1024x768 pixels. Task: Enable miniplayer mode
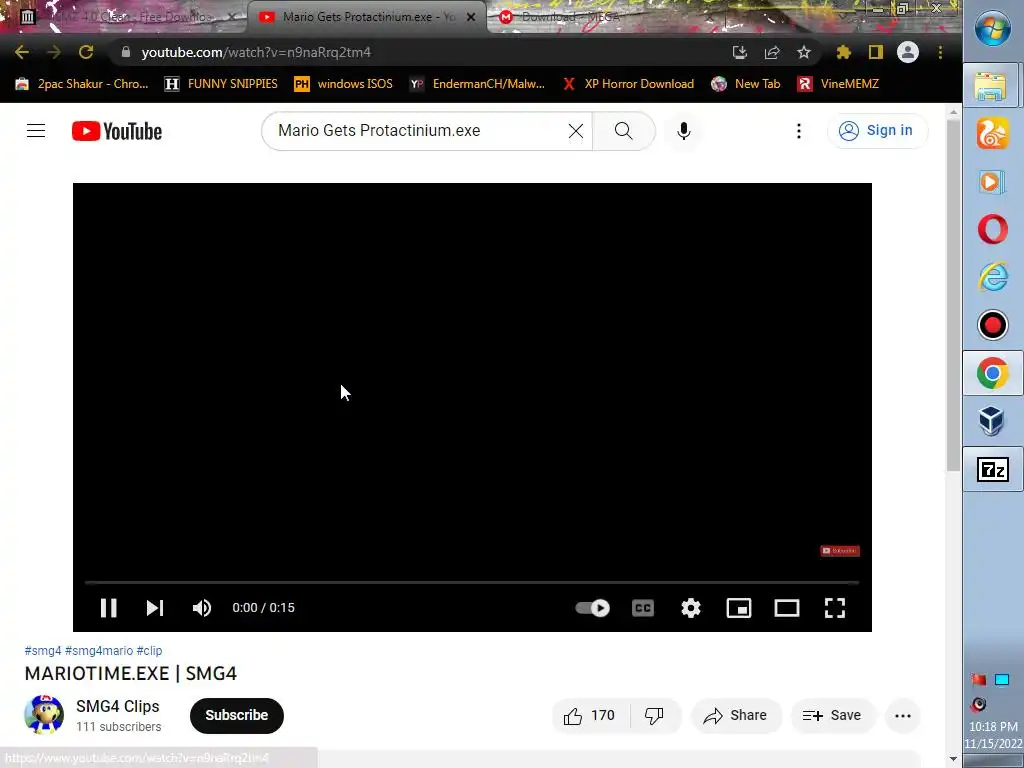739,608
